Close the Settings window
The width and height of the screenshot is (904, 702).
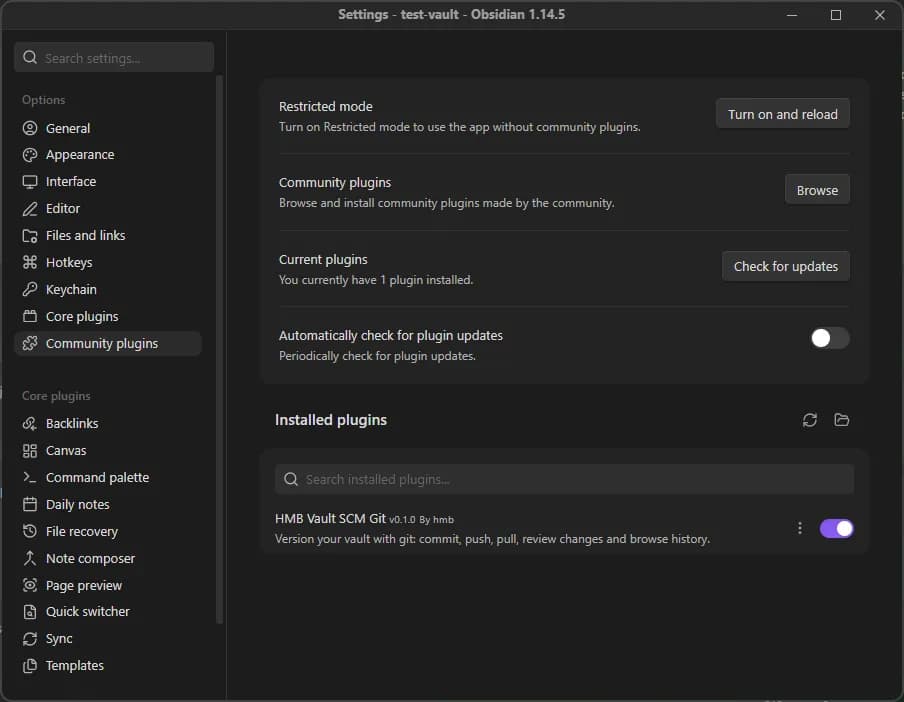click(x=879, y=15)
